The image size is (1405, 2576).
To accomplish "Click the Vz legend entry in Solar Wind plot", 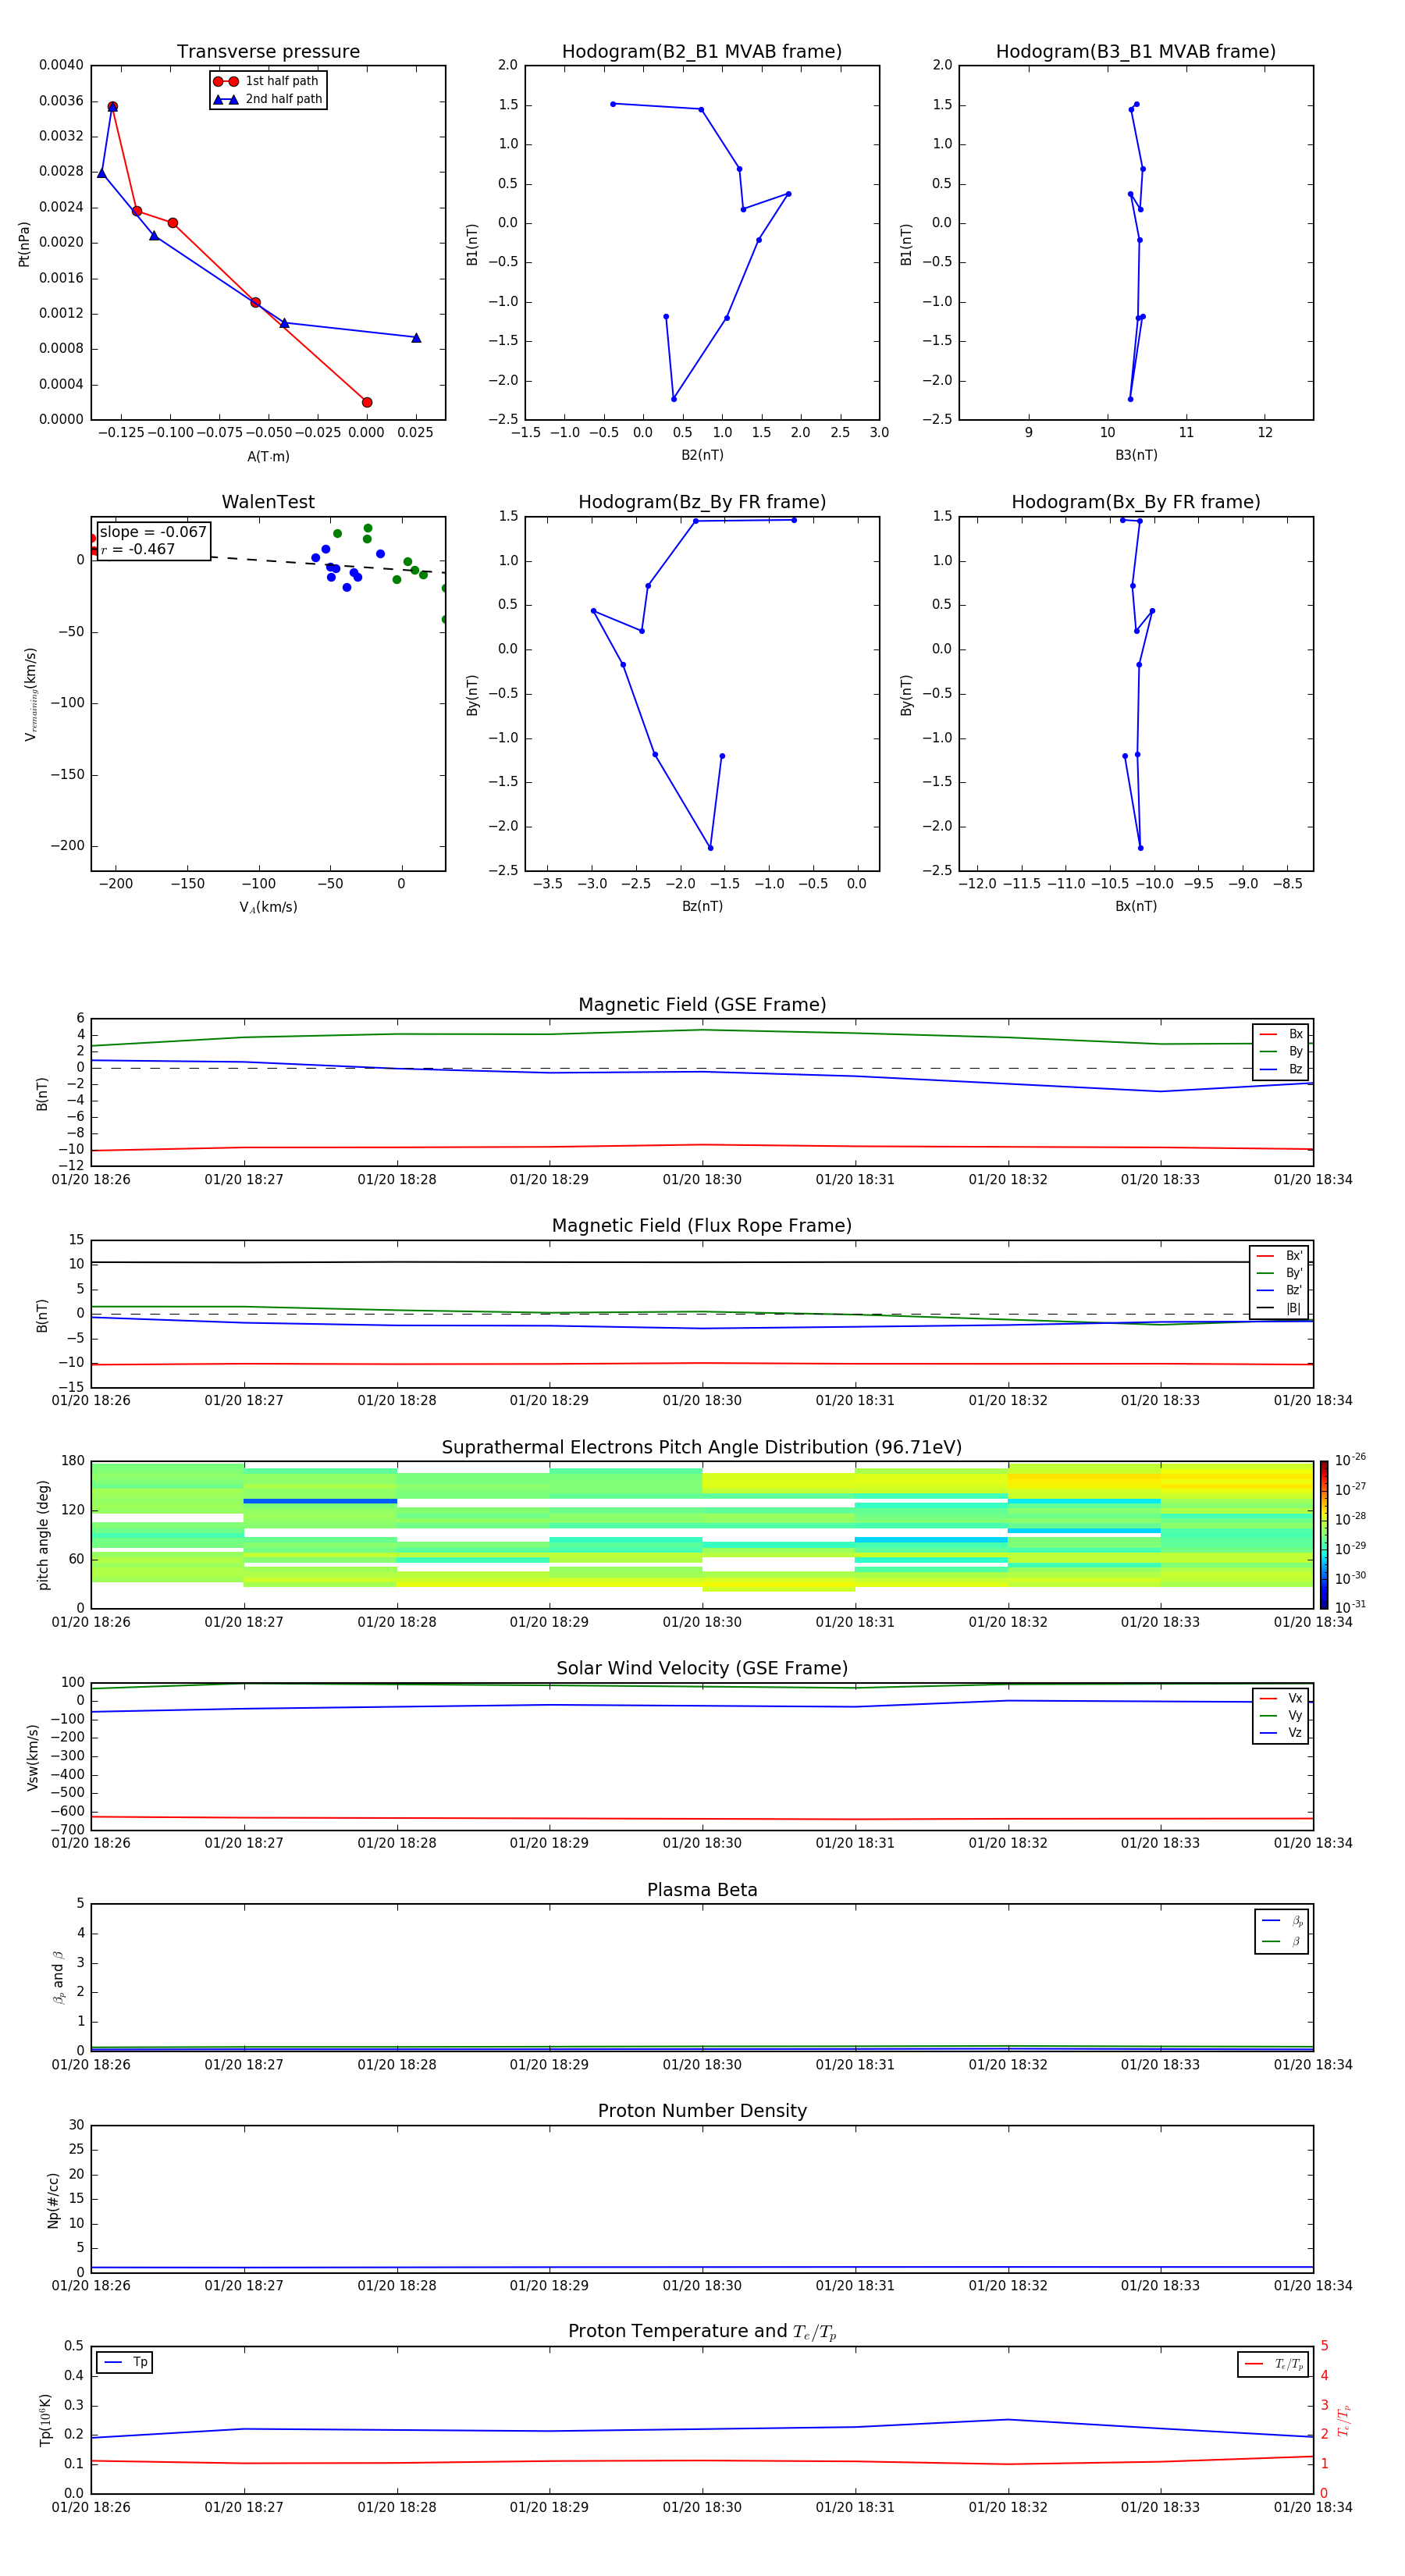I will click(1281, 1733).
